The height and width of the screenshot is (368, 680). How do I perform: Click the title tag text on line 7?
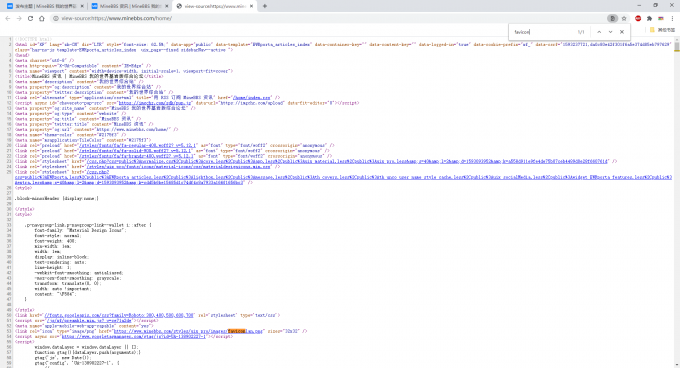(89, 76)
